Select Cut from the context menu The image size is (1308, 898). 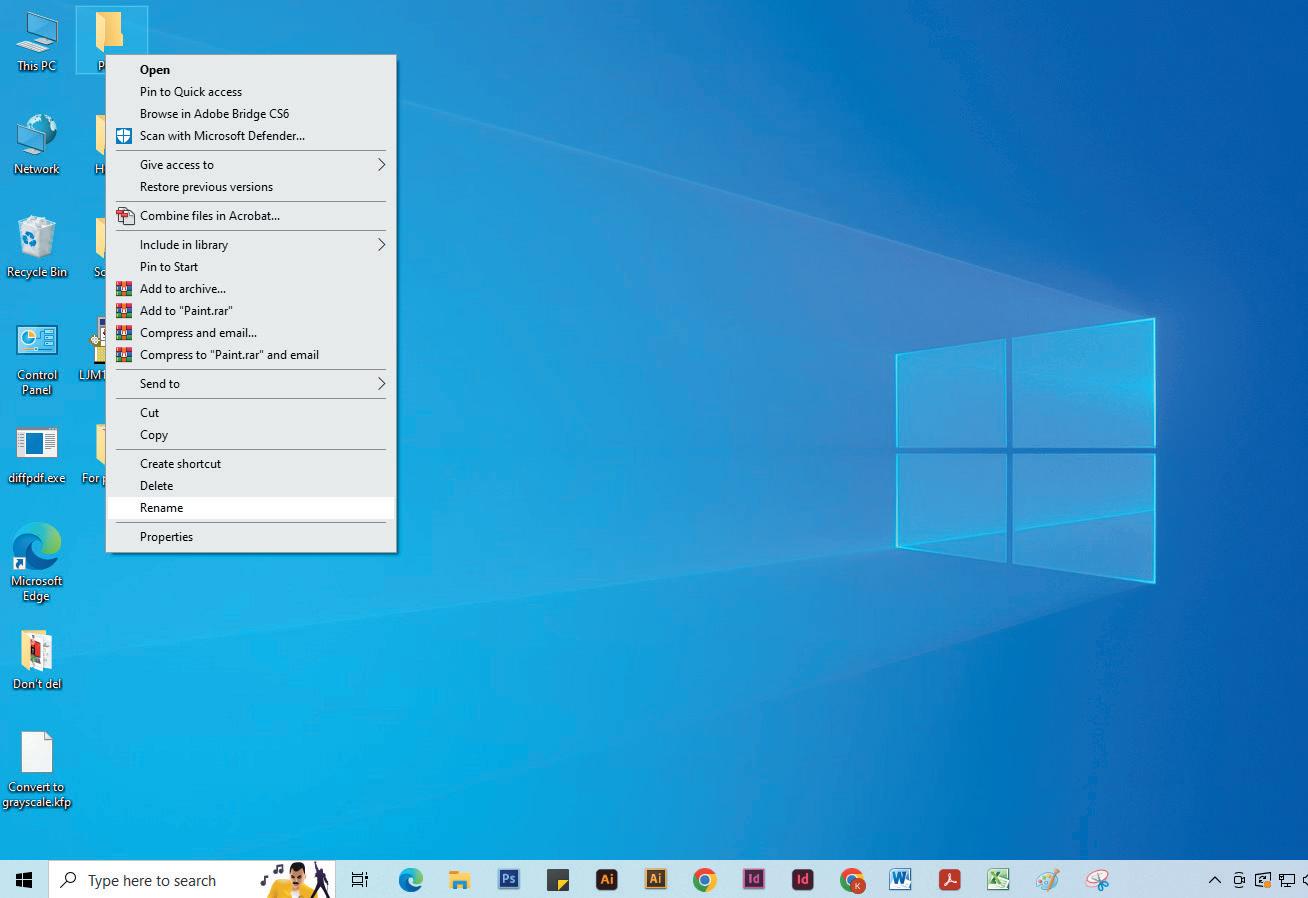pyautogui.click(x=251, y=413)
